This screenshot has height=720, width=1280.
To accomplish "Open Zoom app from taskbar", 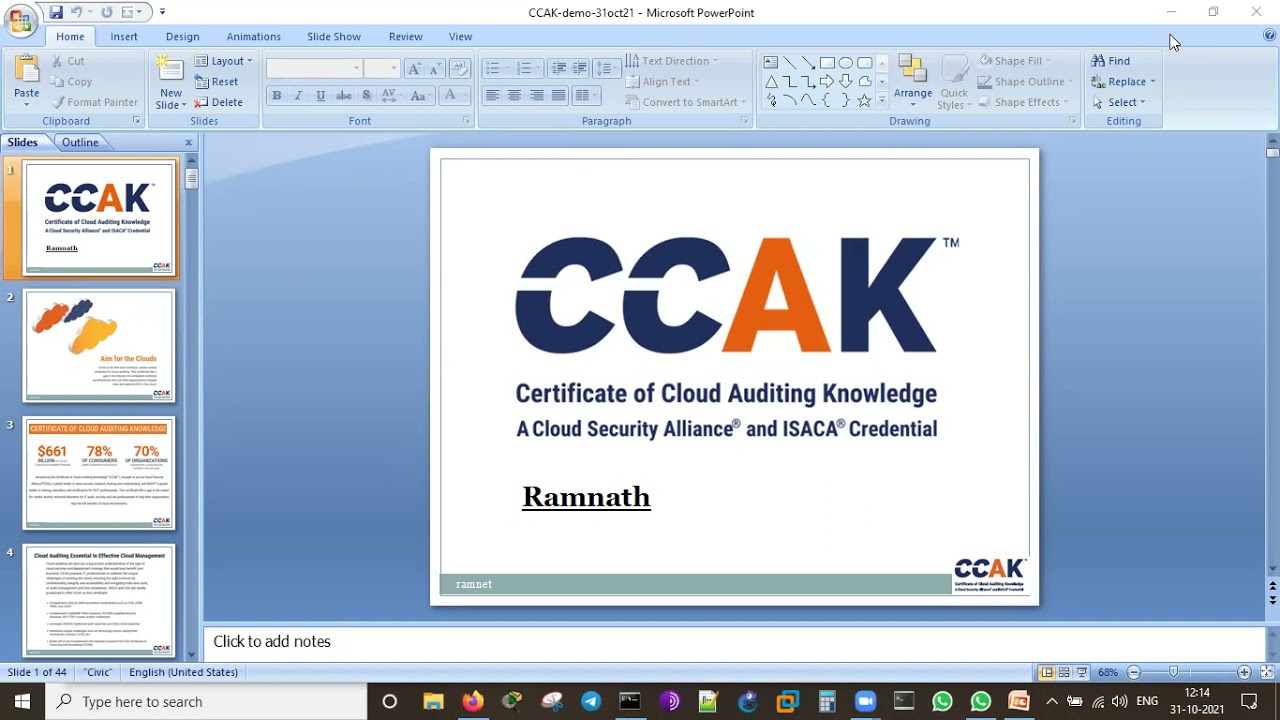I will point(865,702).
